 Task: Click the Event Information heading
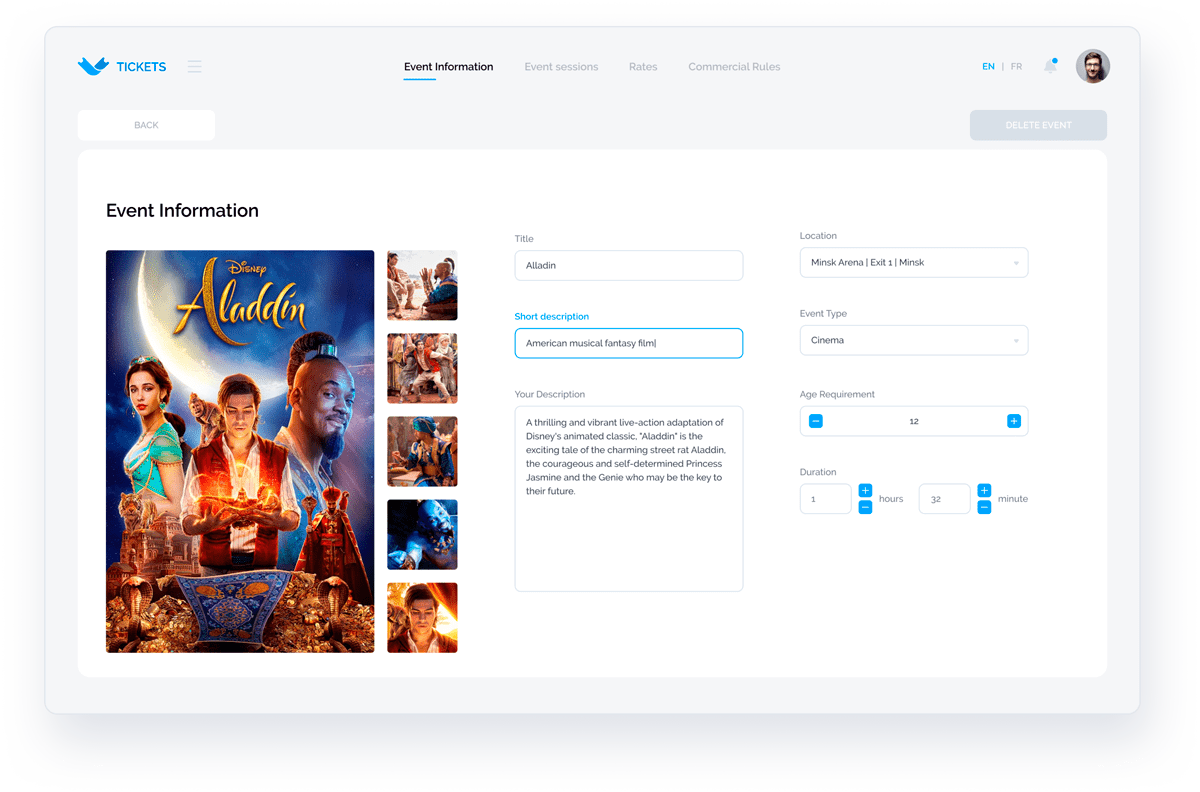(182, 210)
